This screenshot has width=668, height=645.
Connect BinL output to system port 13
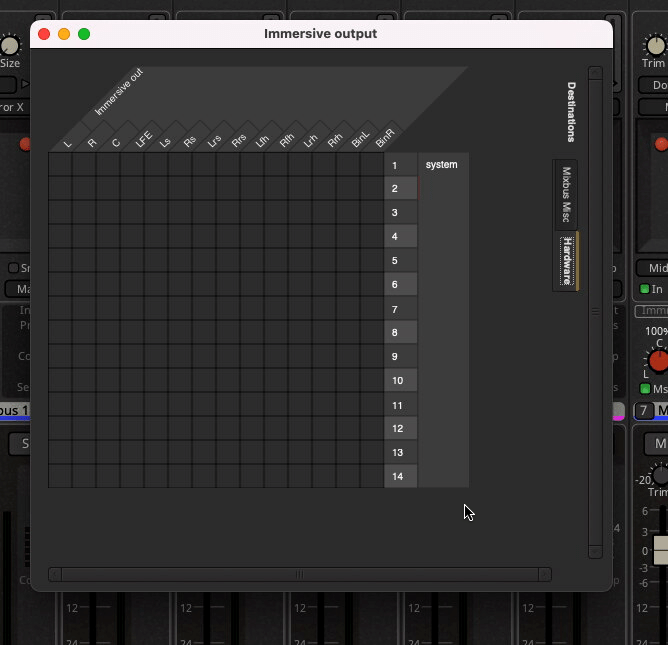click(x=348, y=452)
